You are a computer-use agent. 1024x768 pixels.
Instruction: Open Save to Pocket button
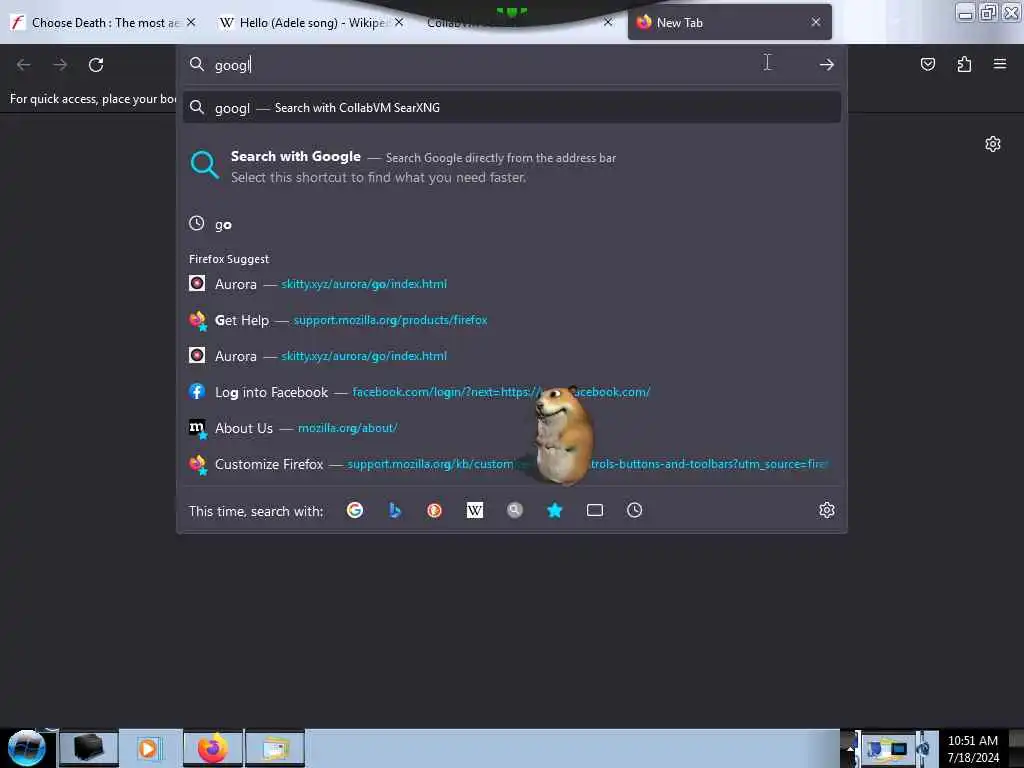pos(927,64)
